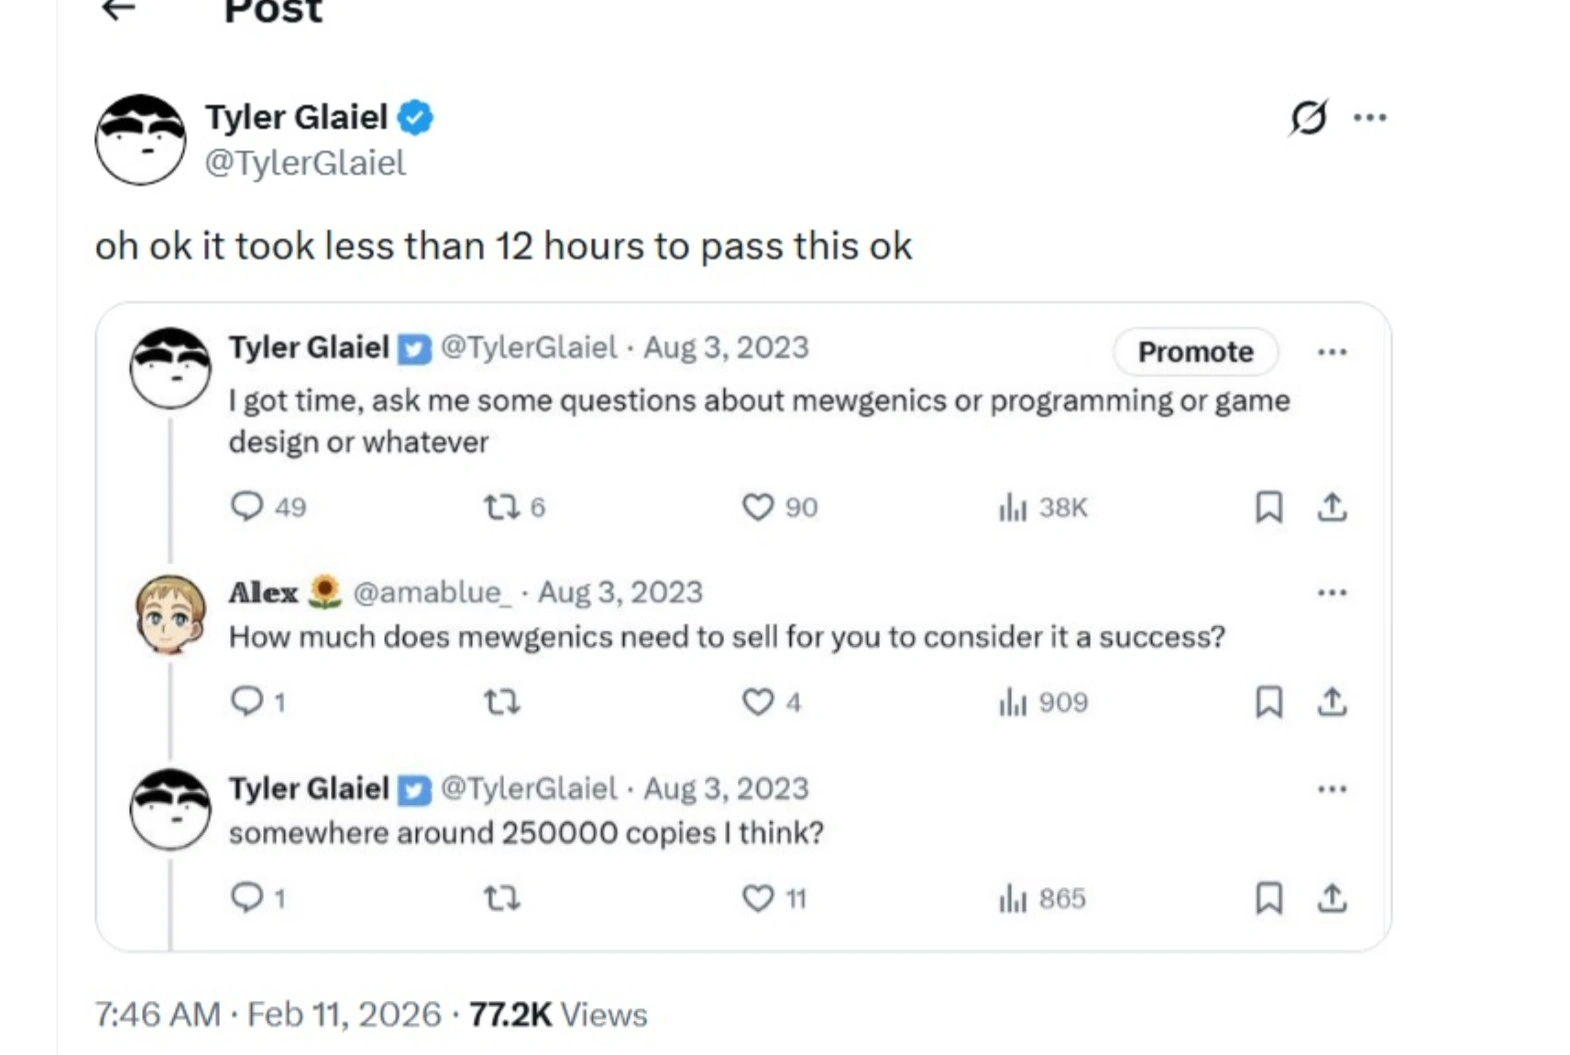Share the 250000 copies reply

click(1331, 898)
